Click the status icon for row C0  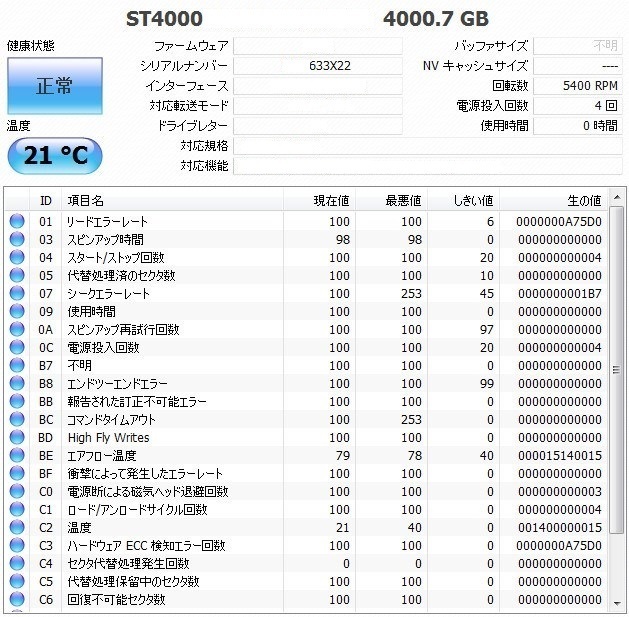[17, 491]
